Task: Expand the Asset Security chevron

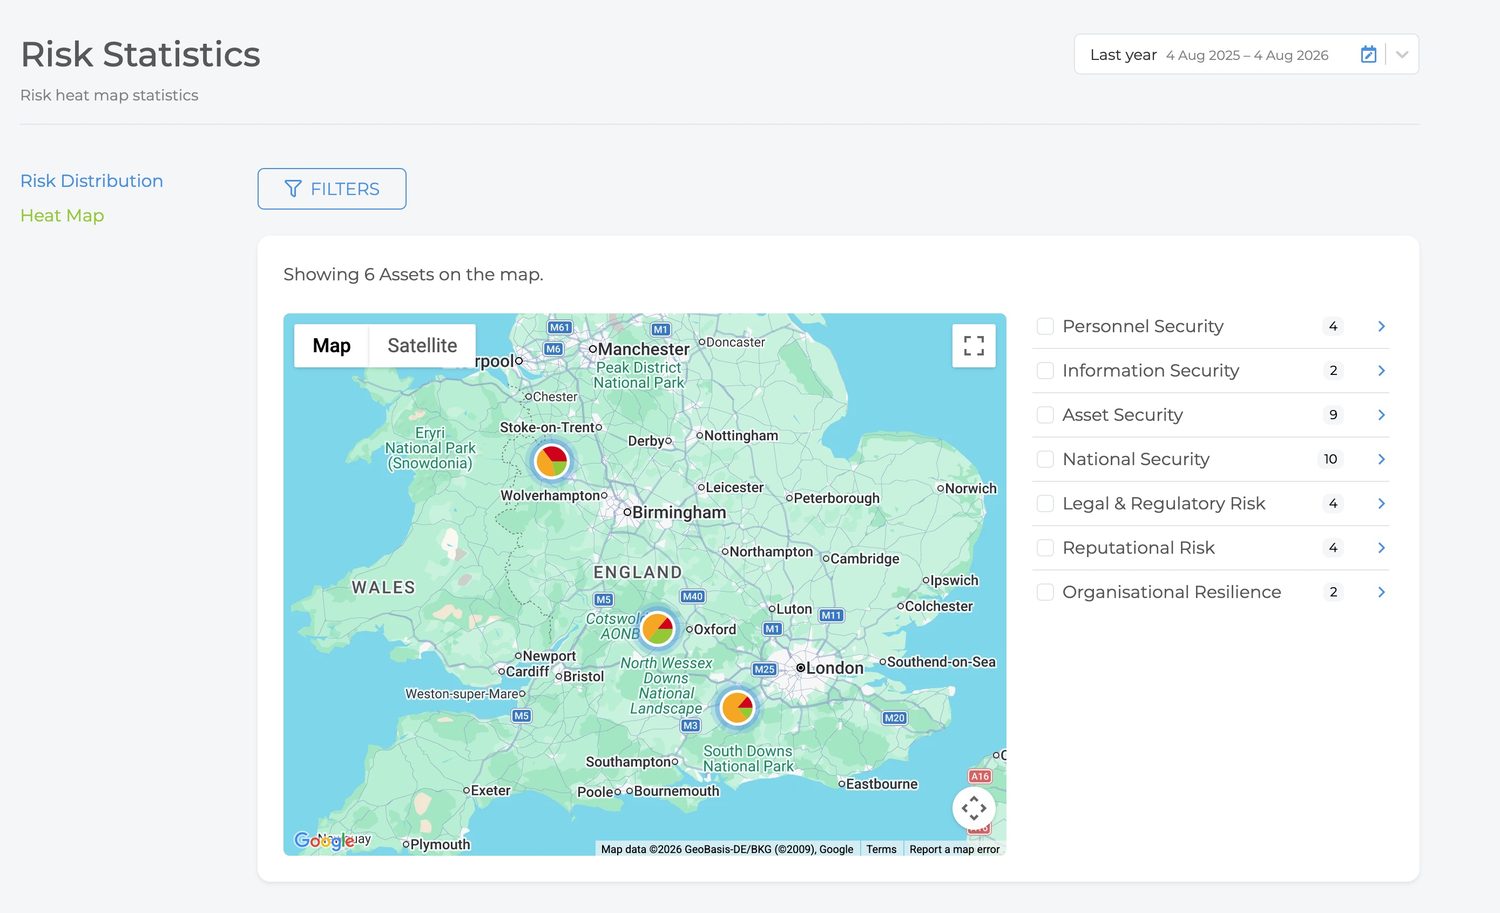Action: 1381,415
